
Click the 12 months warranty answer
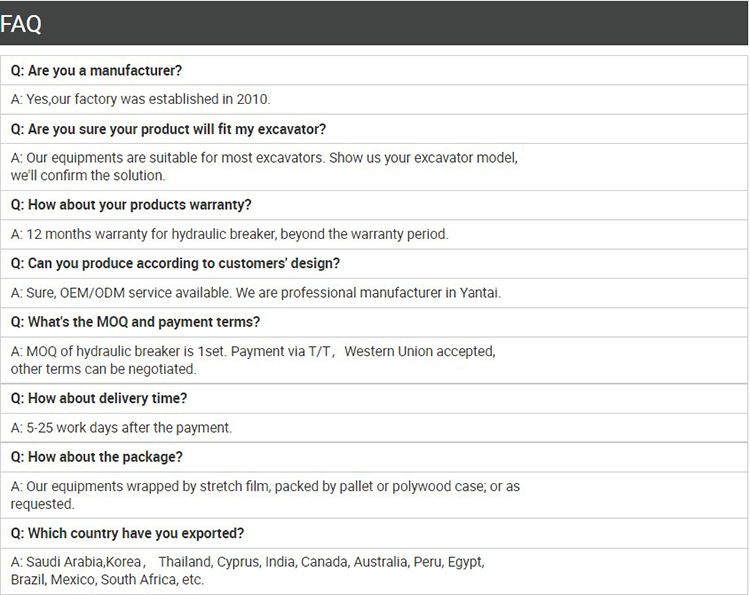229,234
